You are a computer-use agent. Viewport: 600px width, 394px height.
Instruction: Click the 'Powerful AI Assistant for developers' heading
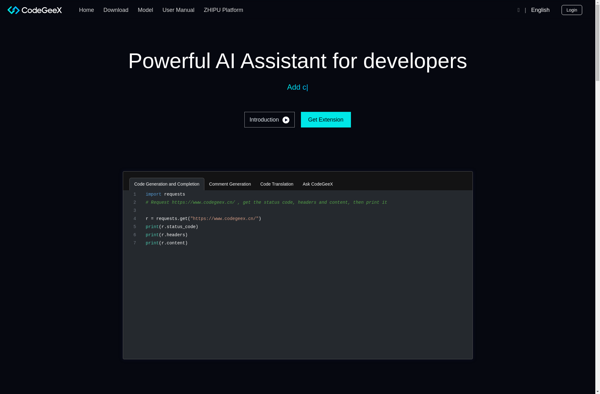coord(297,61)
